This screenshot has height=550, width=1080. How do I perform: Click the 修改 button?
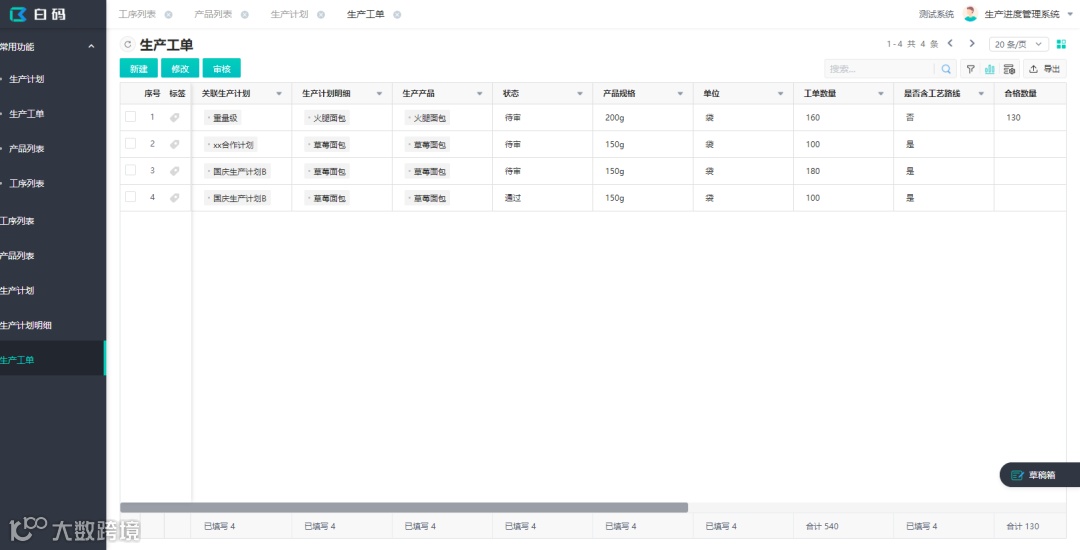(x=180, y=68)
